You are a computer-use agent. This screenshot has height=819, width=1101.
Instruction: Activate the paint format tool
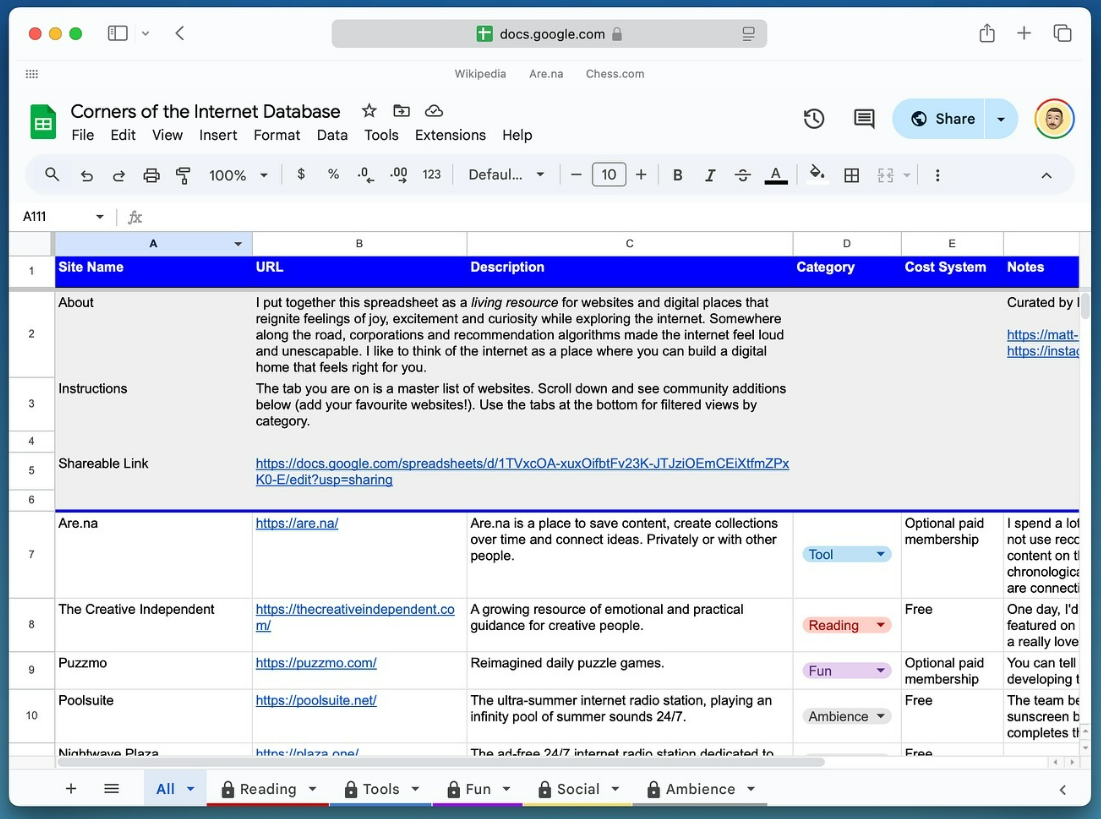pos(183,175)
